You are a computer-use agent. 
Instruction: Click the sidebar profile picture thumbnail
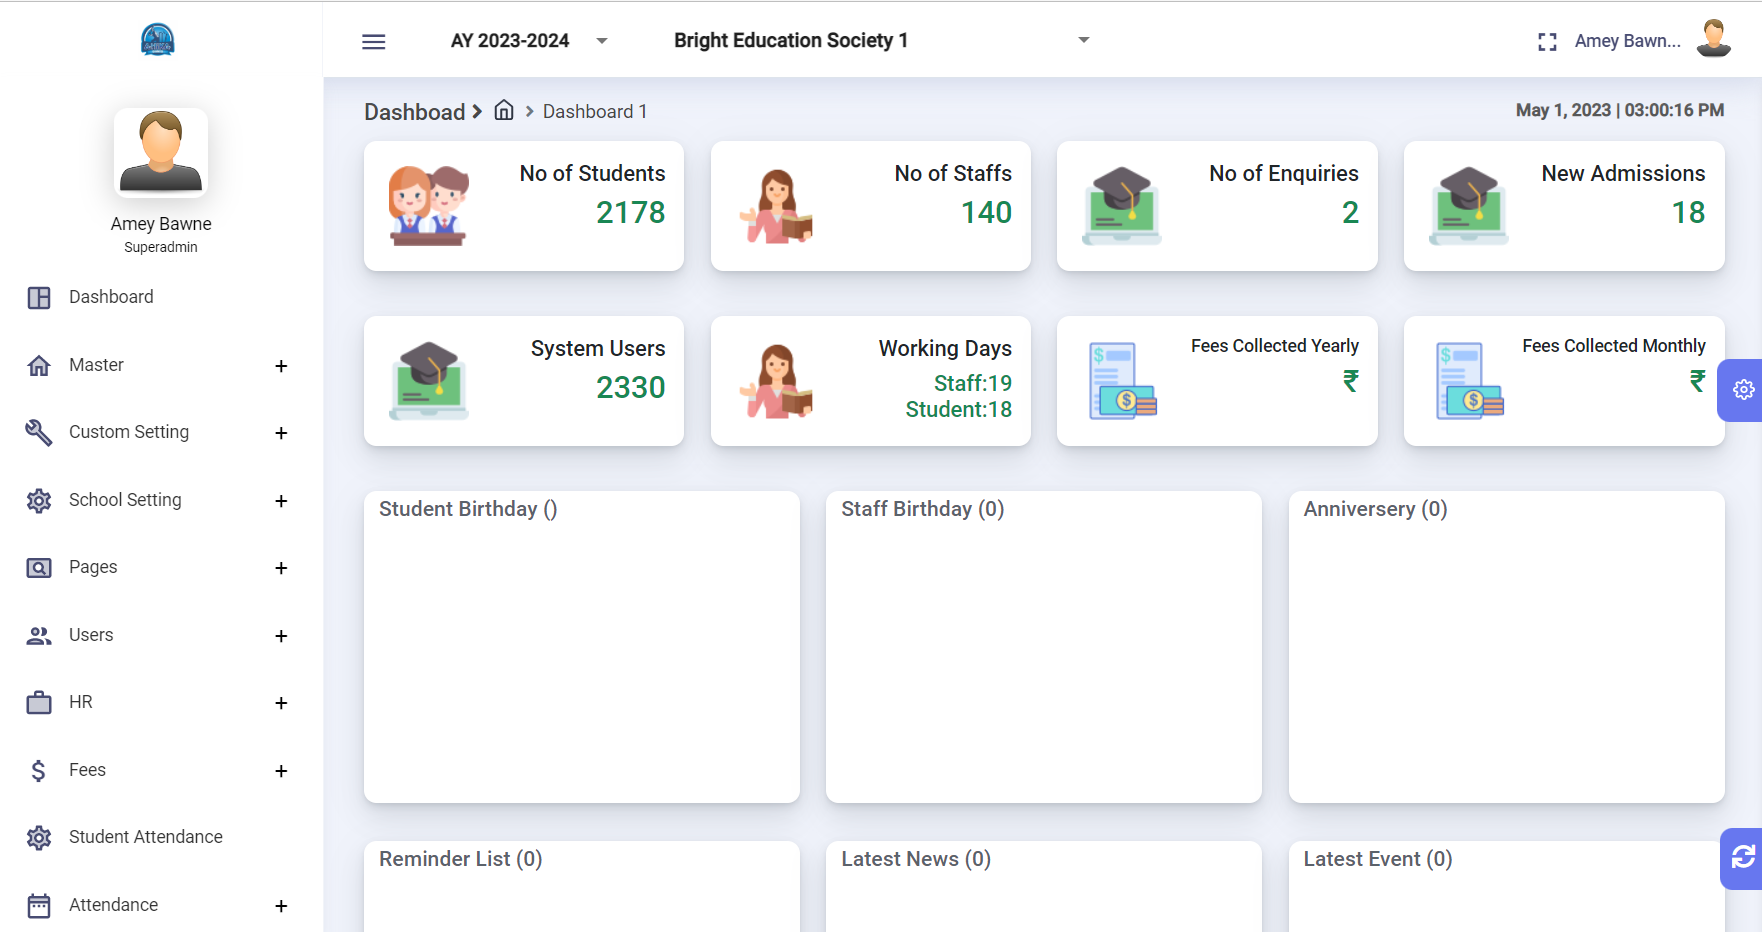point(161,153)
